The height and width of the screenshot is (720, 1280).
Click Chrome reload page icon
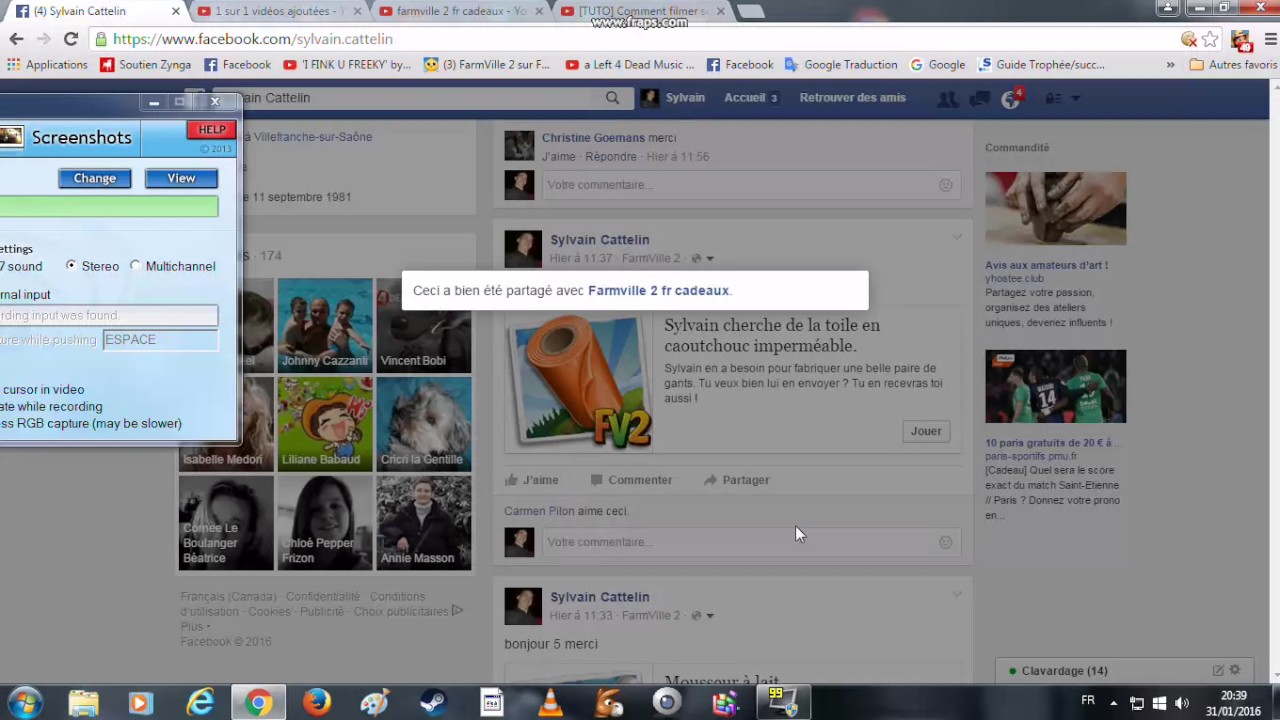(x=71, y=39)
